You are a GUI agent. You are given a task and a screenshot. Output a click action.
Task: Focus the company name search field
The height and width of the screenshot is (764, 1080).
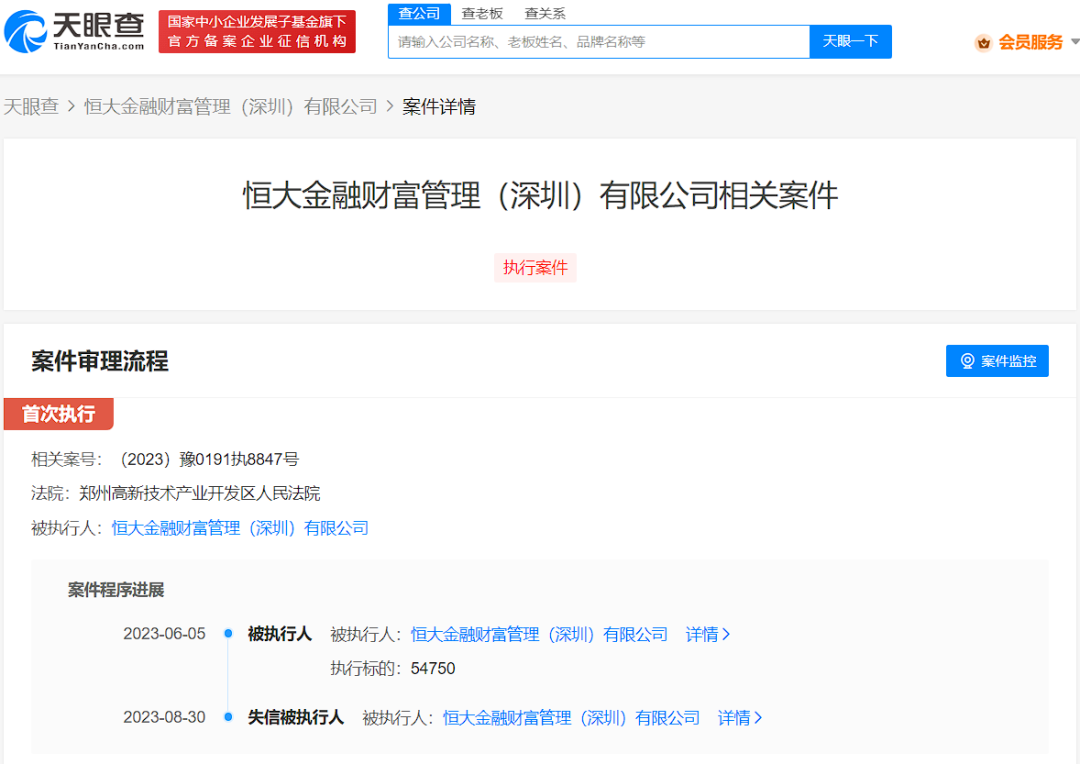(x=598, y=42)
